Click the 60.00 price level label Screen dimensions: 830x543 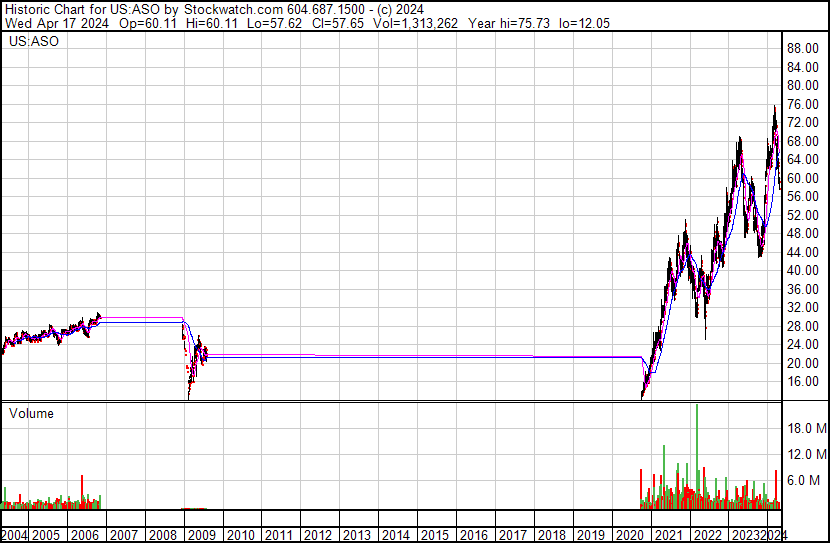click(802, 178)
